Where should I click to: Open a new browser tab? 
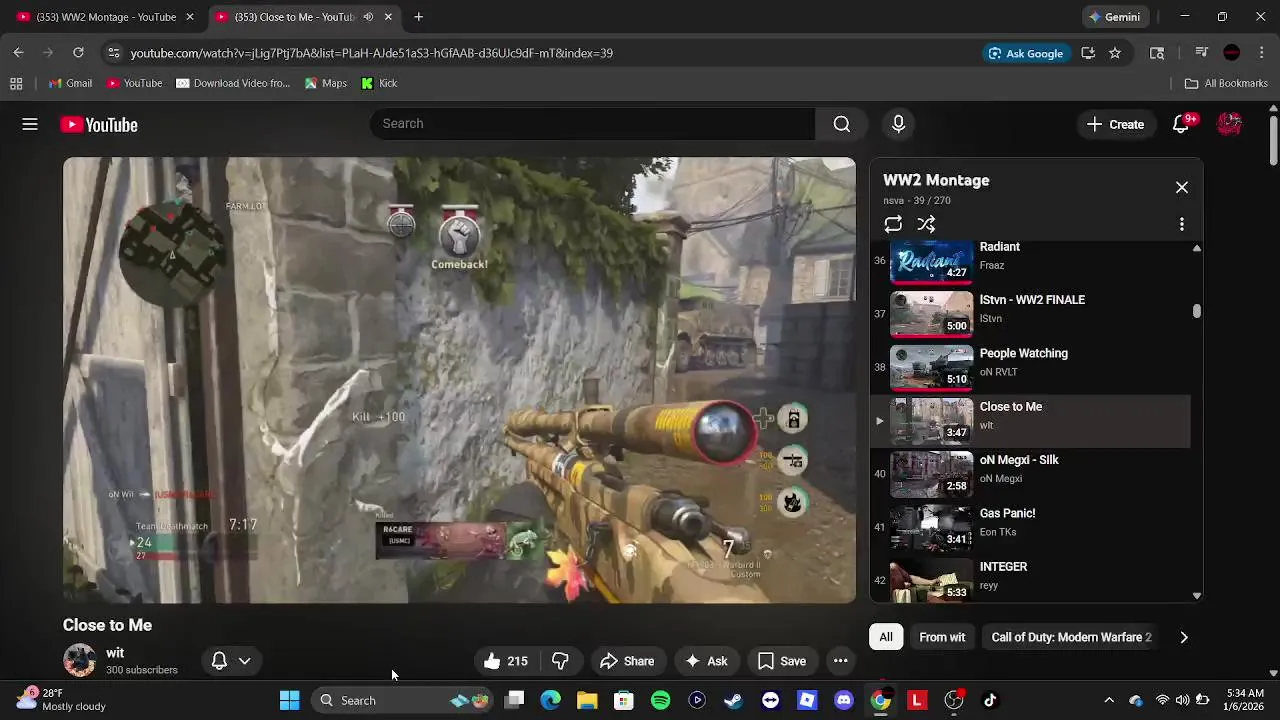click(x=419, y=17)
